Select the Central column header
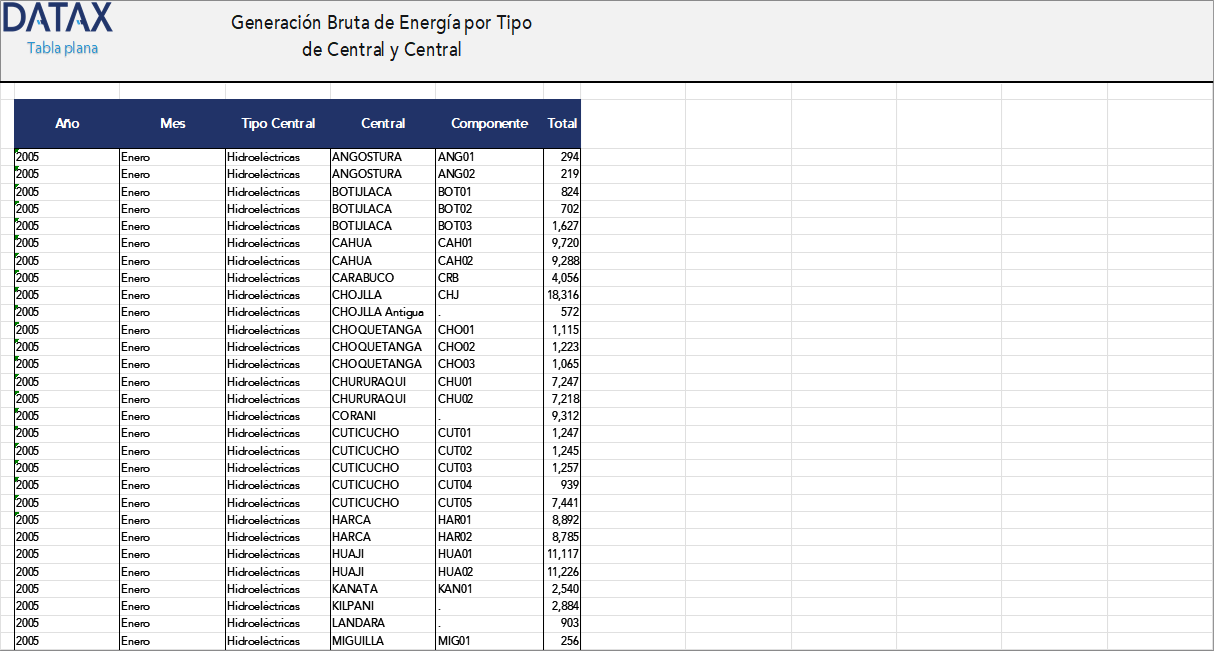This screenshot has width=1214, height=651. 383,124
